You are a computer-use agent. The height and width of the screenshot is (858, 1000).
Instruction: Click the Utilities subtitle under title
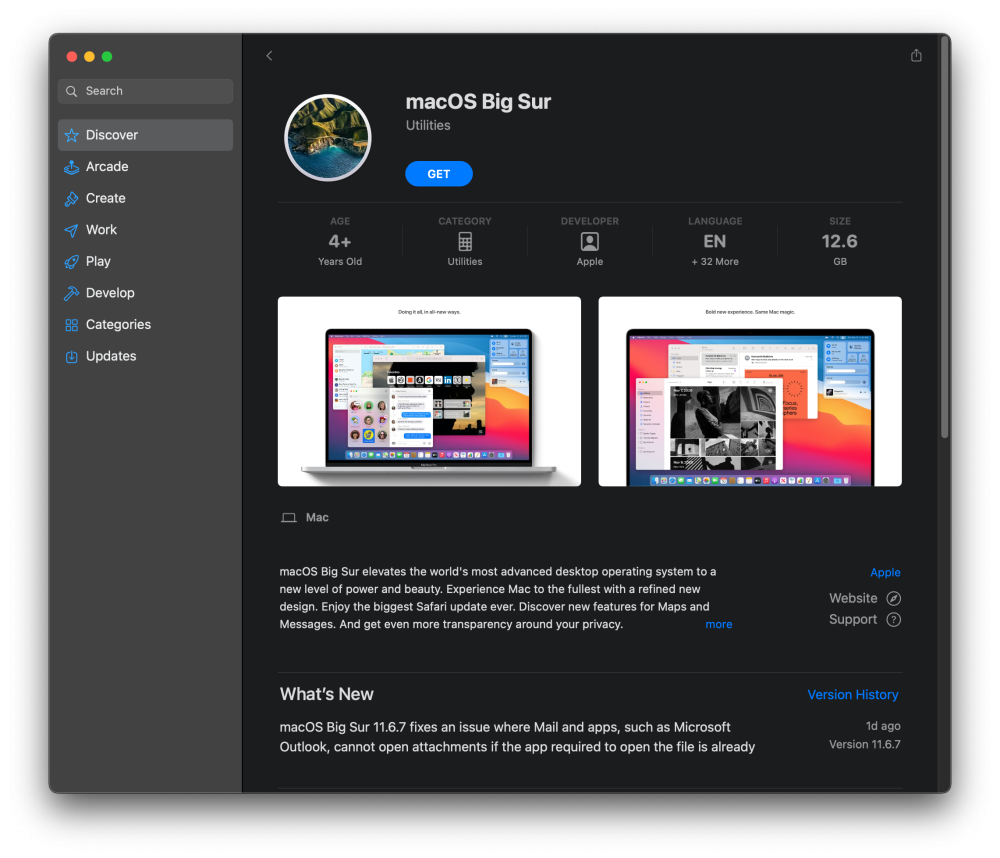(x=428, y=126)
